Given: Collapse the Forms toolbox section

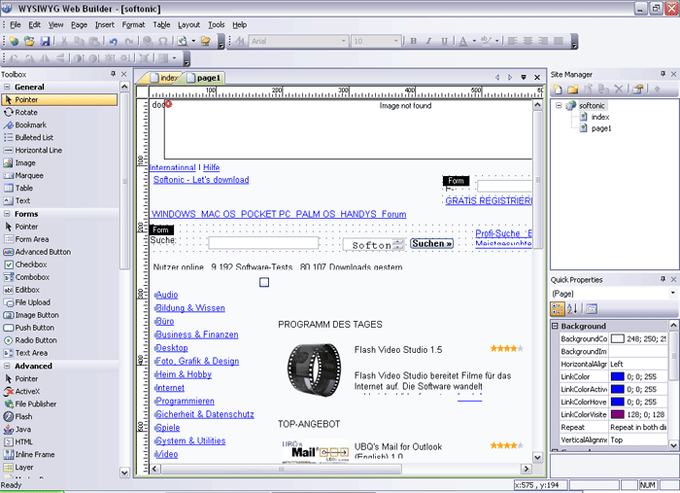Looking at the screenshot, I should [7, 214].
